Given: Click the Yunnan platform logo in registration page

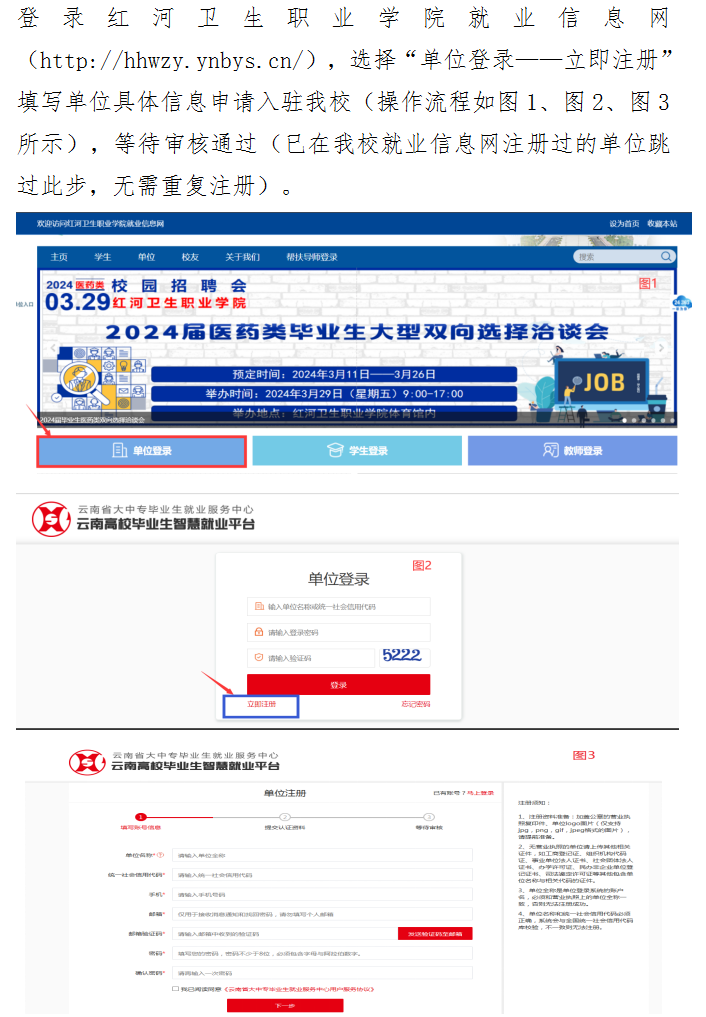Looking at the screenshot, I should click(x=87, y=761).
